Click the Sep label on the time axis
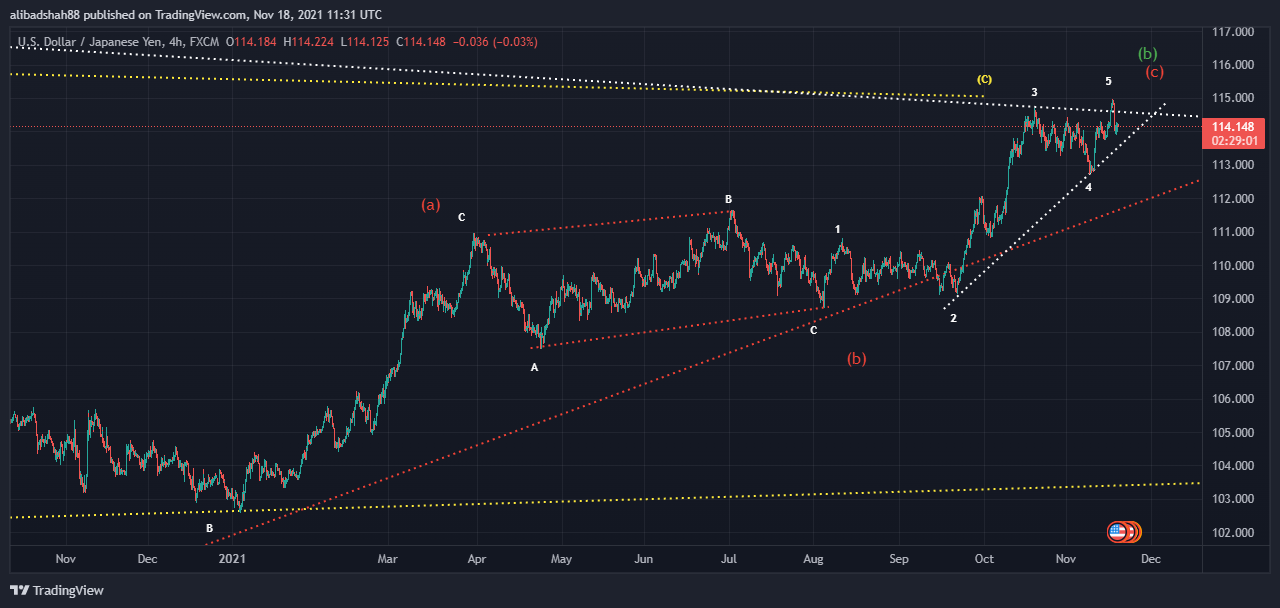The width and height of the screenshot is (1280, 608). [899, 560]
